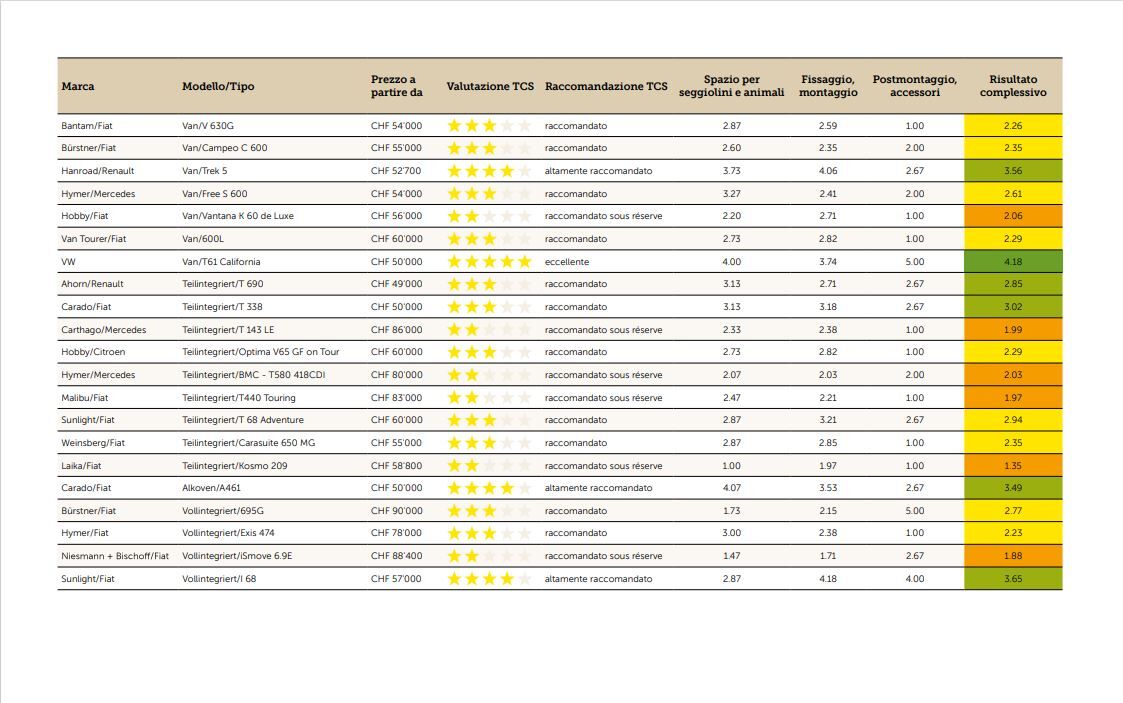Click the star rating for Bantam/Fiat

489,126
